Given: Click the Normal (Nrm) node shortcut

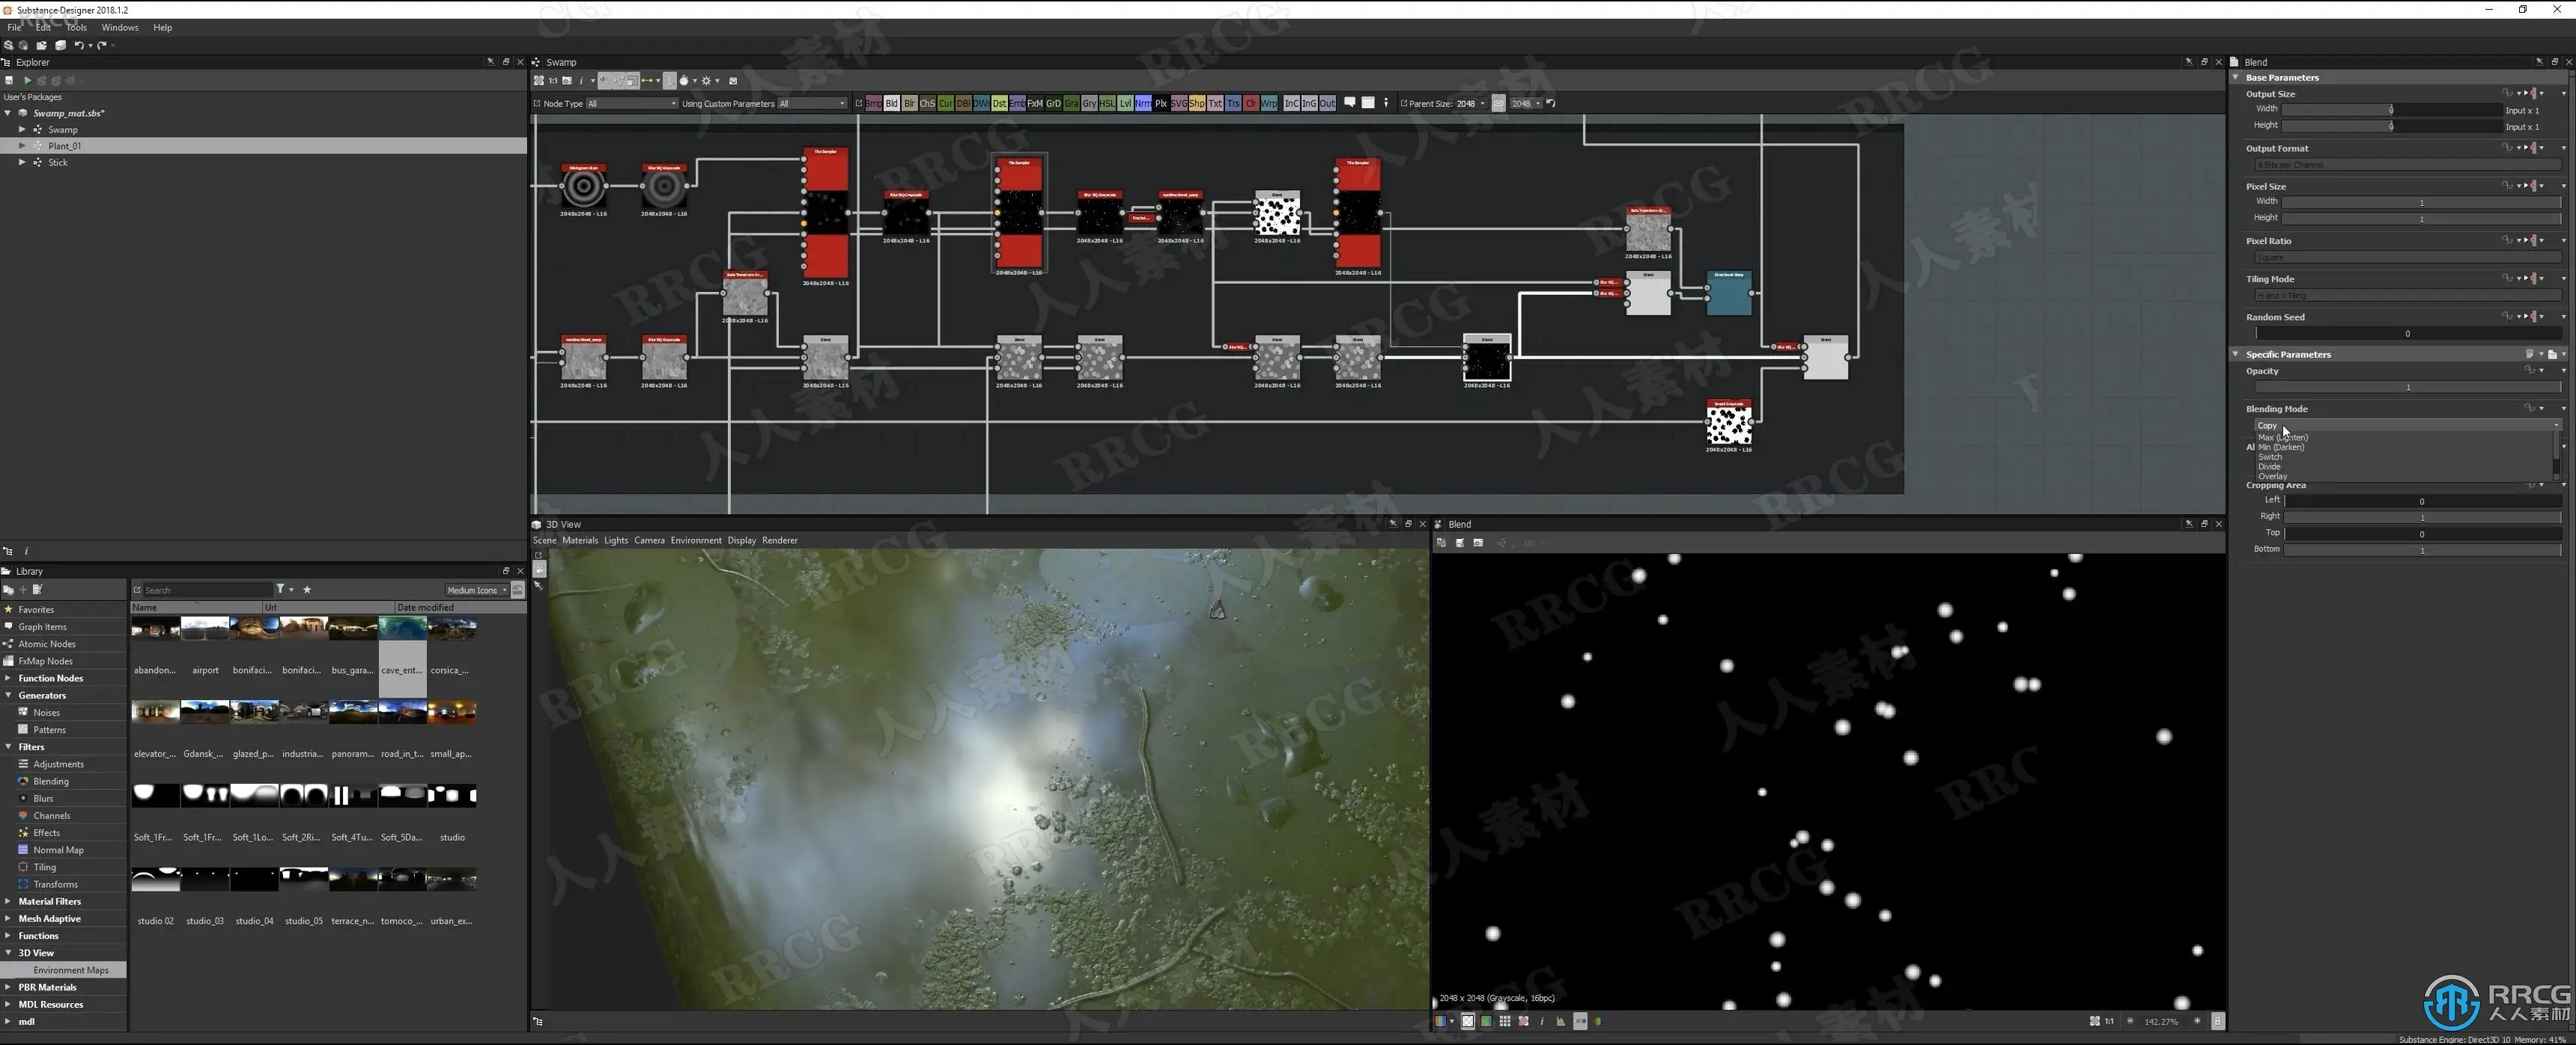Looking at the screenshot, I should 1143,103.
